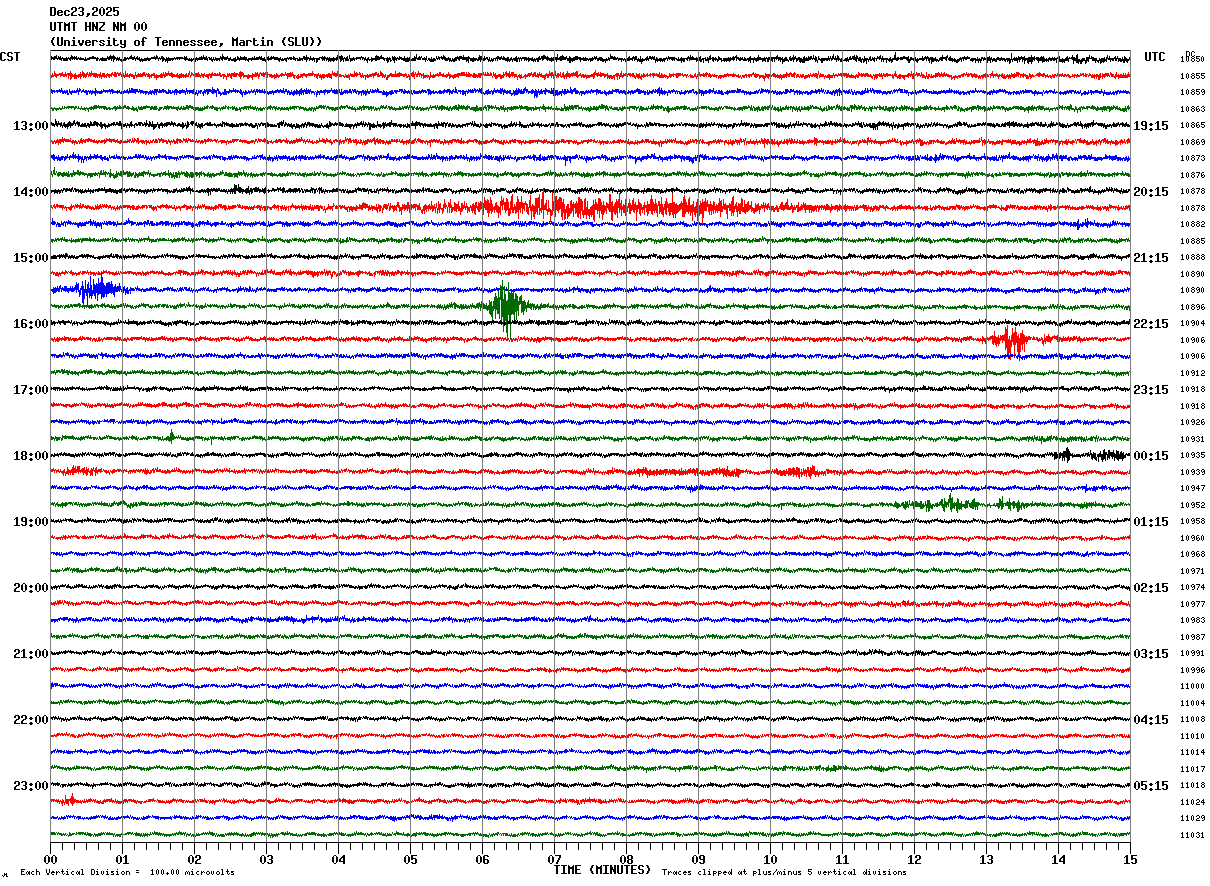Image resolution: width=1210 pixels, height=886 pixels.
Task: Click the 20:15 UTC time label
Action: click(x=1151, y=192)
